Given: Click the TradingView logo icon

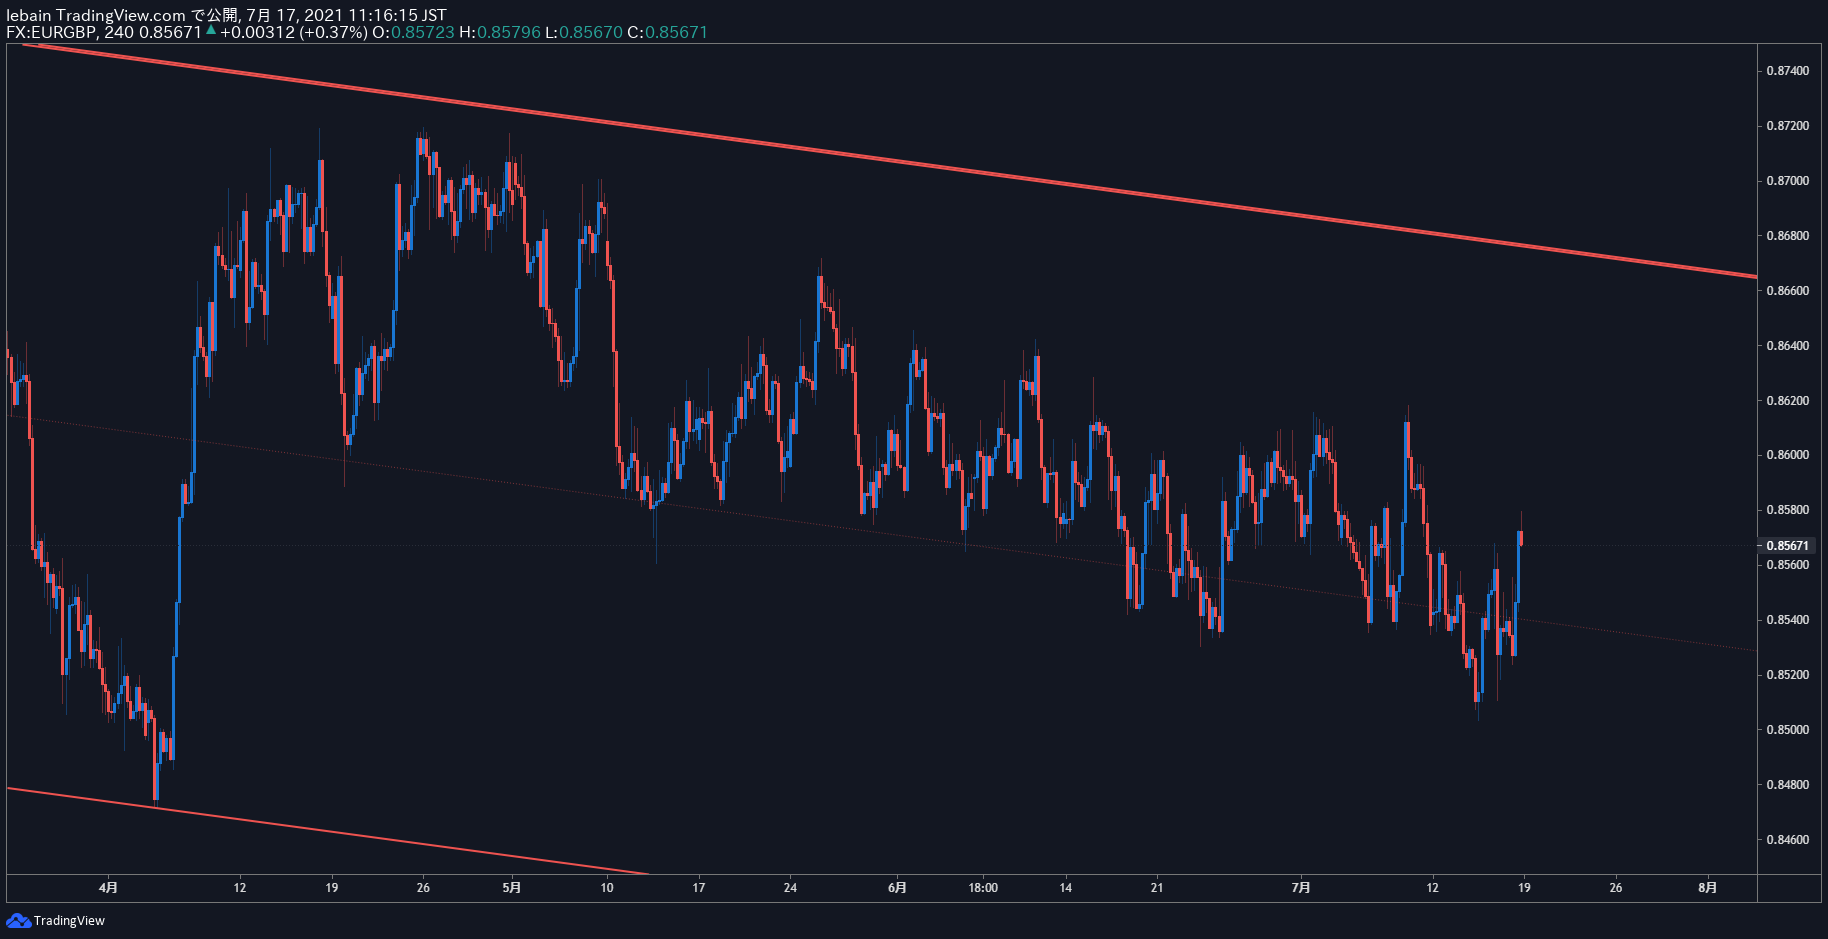Looking at the screenshot, I should click(18, 920).
